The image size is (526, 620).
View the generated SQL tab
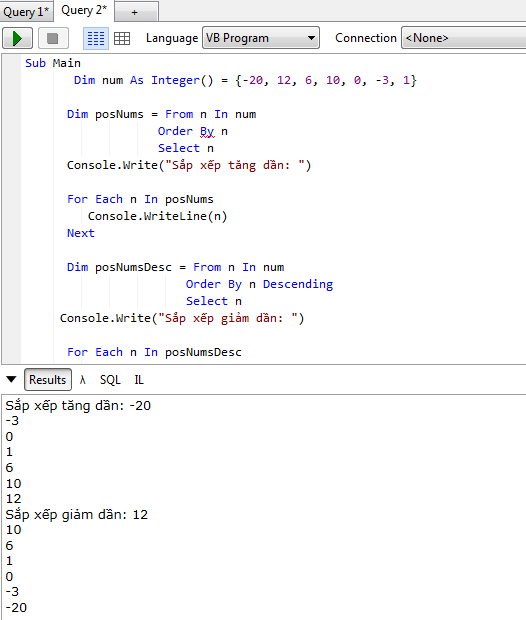[110, 380]
